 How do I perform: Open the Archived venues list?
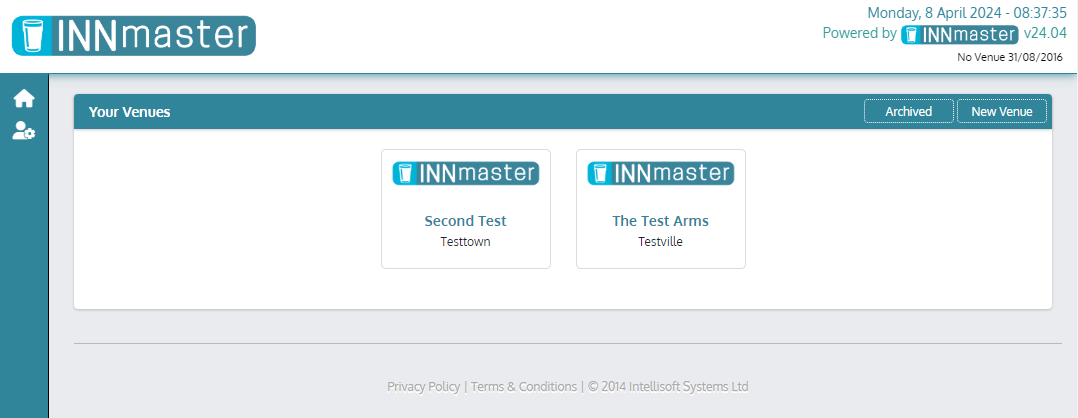pos(908,111)
